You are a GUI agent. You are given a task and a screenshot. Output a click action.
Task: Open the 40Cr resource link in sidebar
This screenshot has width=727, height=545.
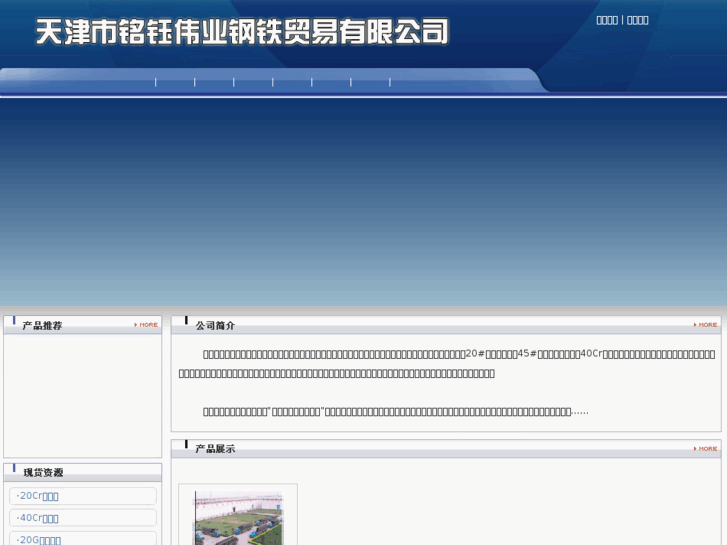37,518
